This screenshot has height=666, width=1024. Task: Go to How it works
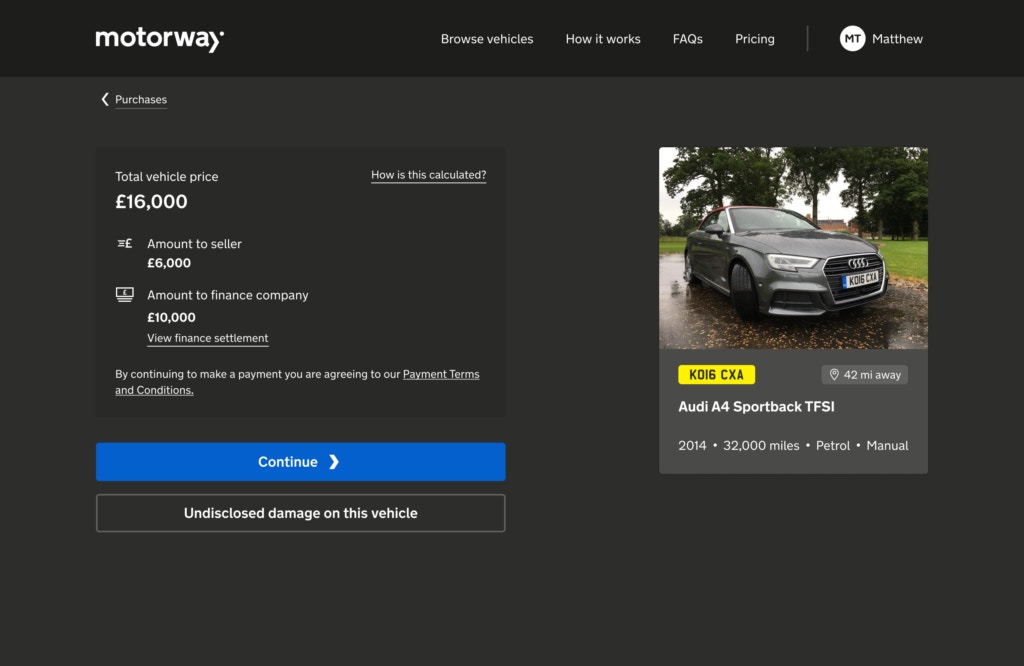tap(602, 38)
